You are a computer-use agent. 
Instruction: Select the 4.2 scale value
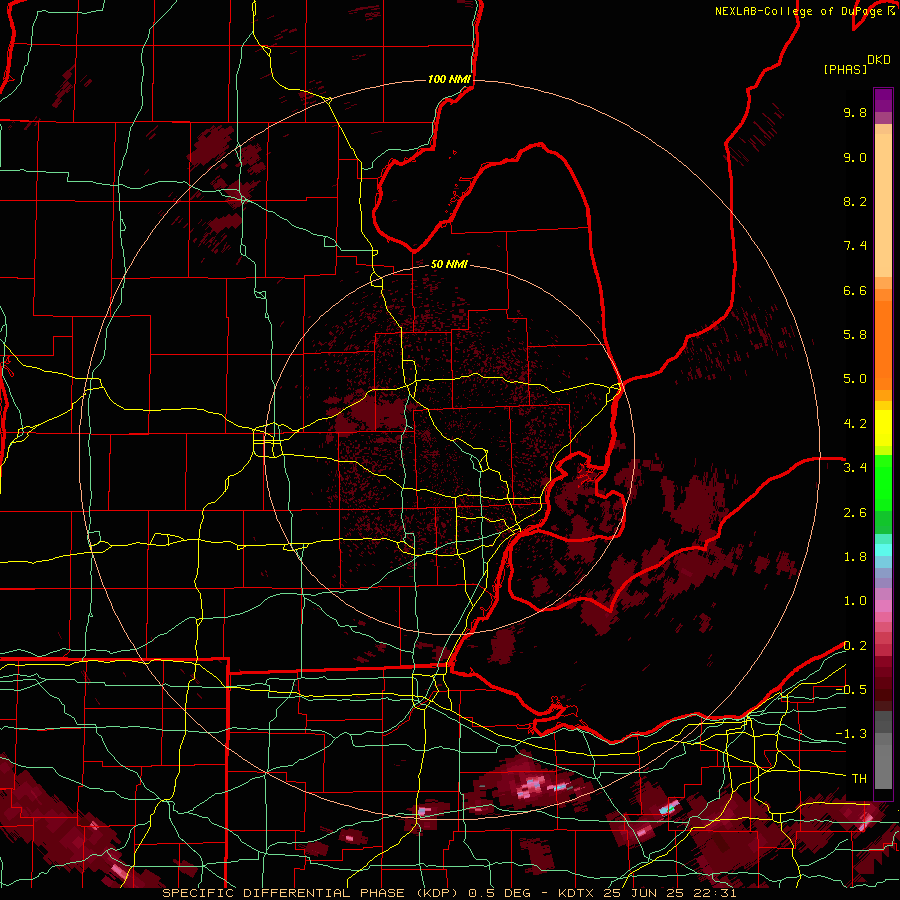(855, 424)
